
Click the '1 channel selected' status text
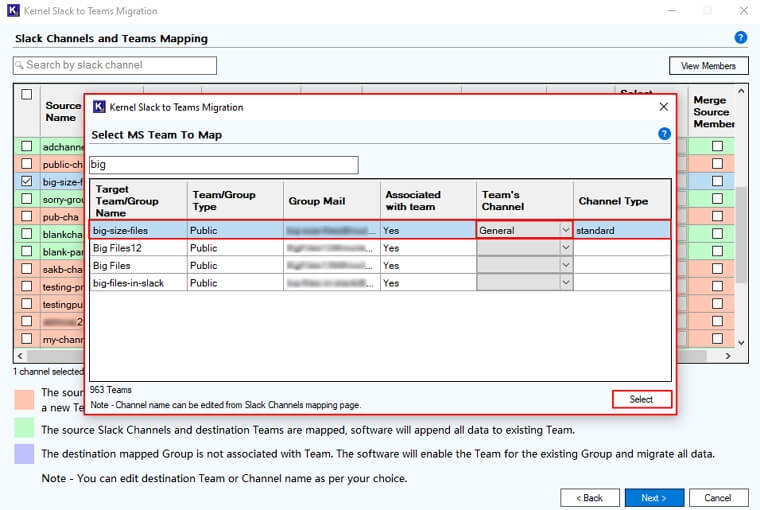pos(48,371)
